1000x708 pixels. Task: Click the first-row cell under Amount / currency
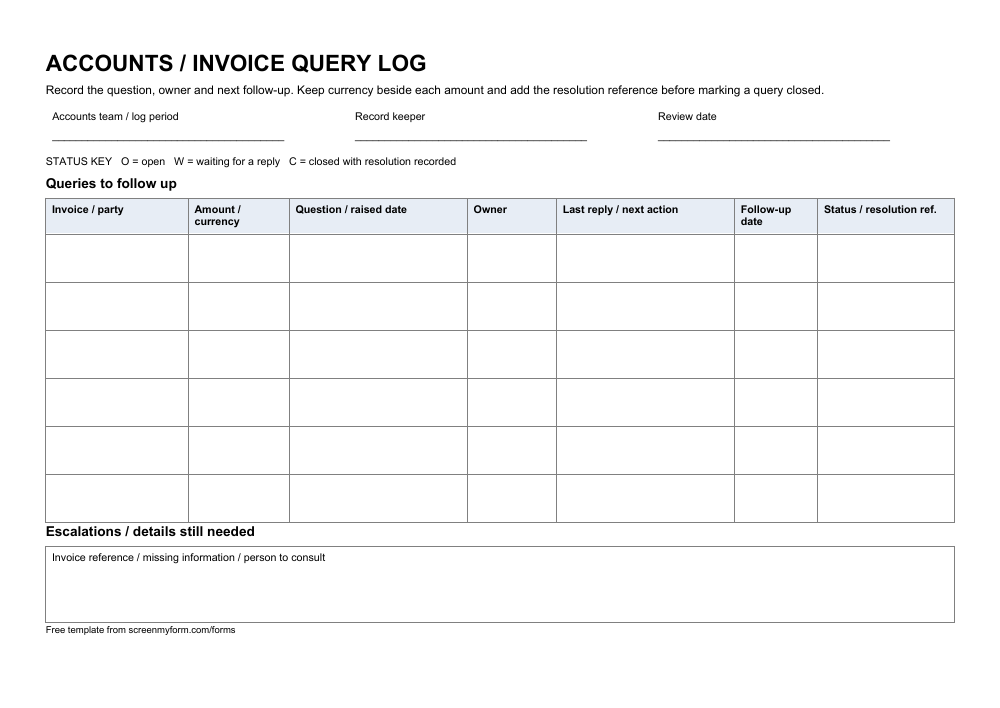click(239, 258)
